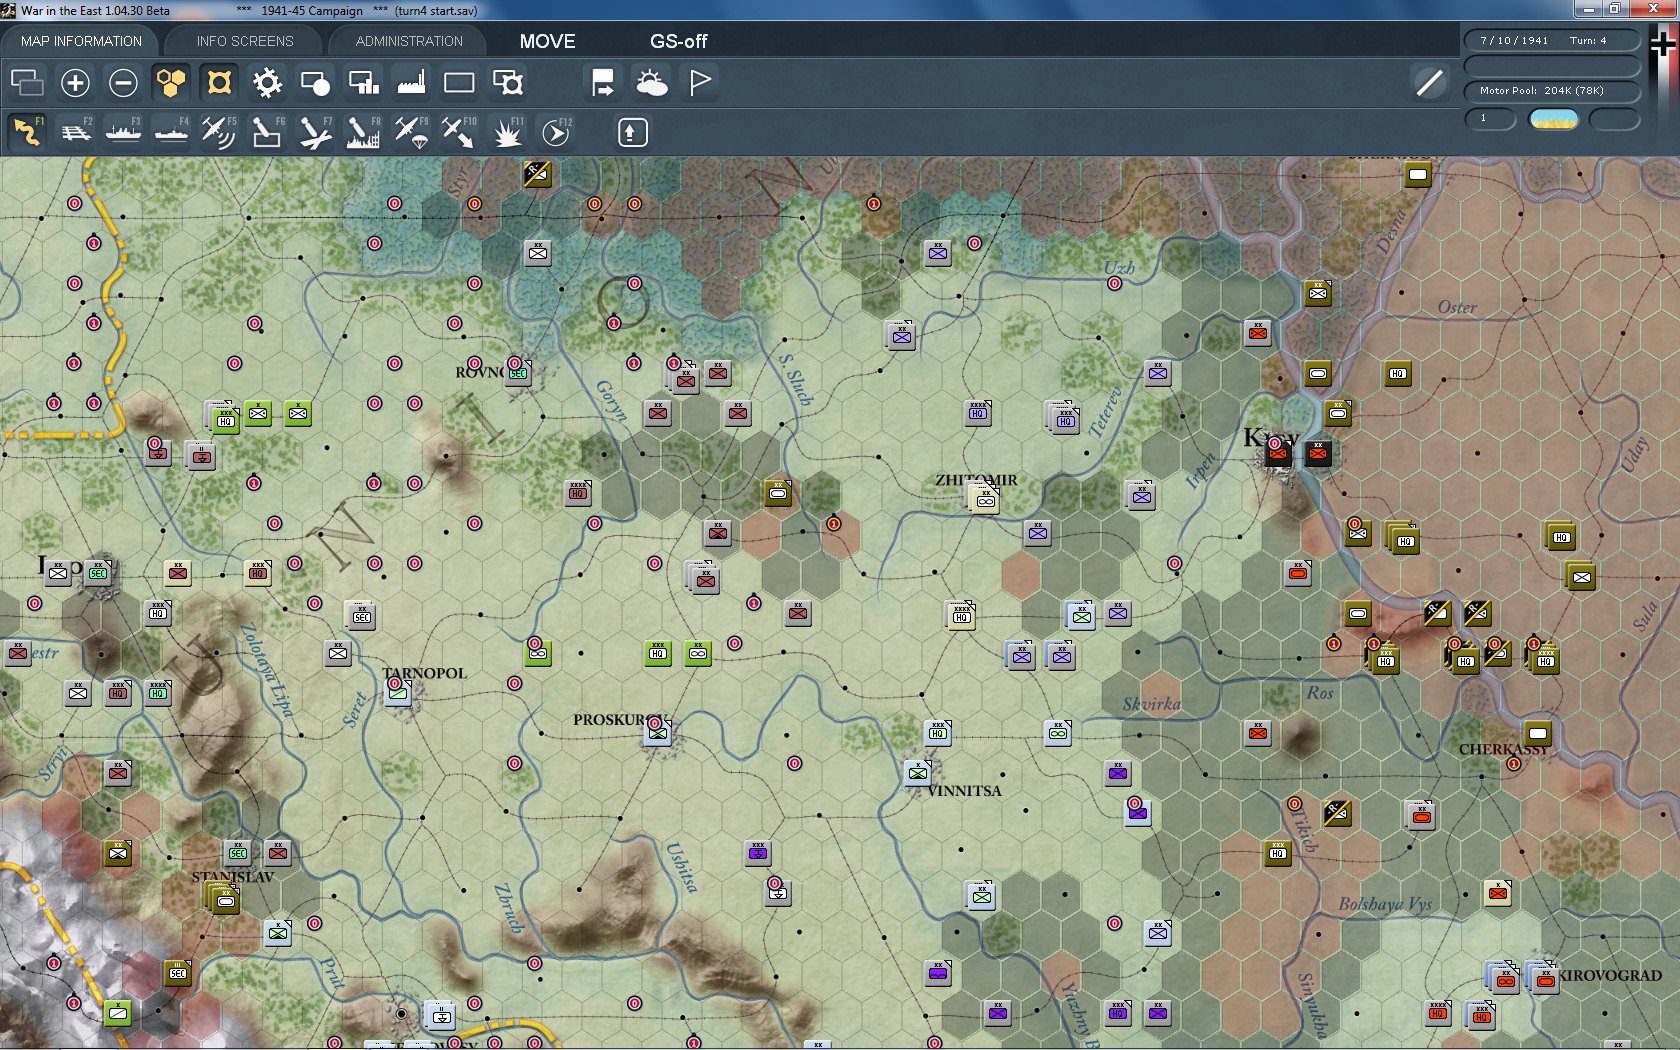Click the flag with arrow icon
Screen dimensions: 1680x1050
tap(603, 82)
